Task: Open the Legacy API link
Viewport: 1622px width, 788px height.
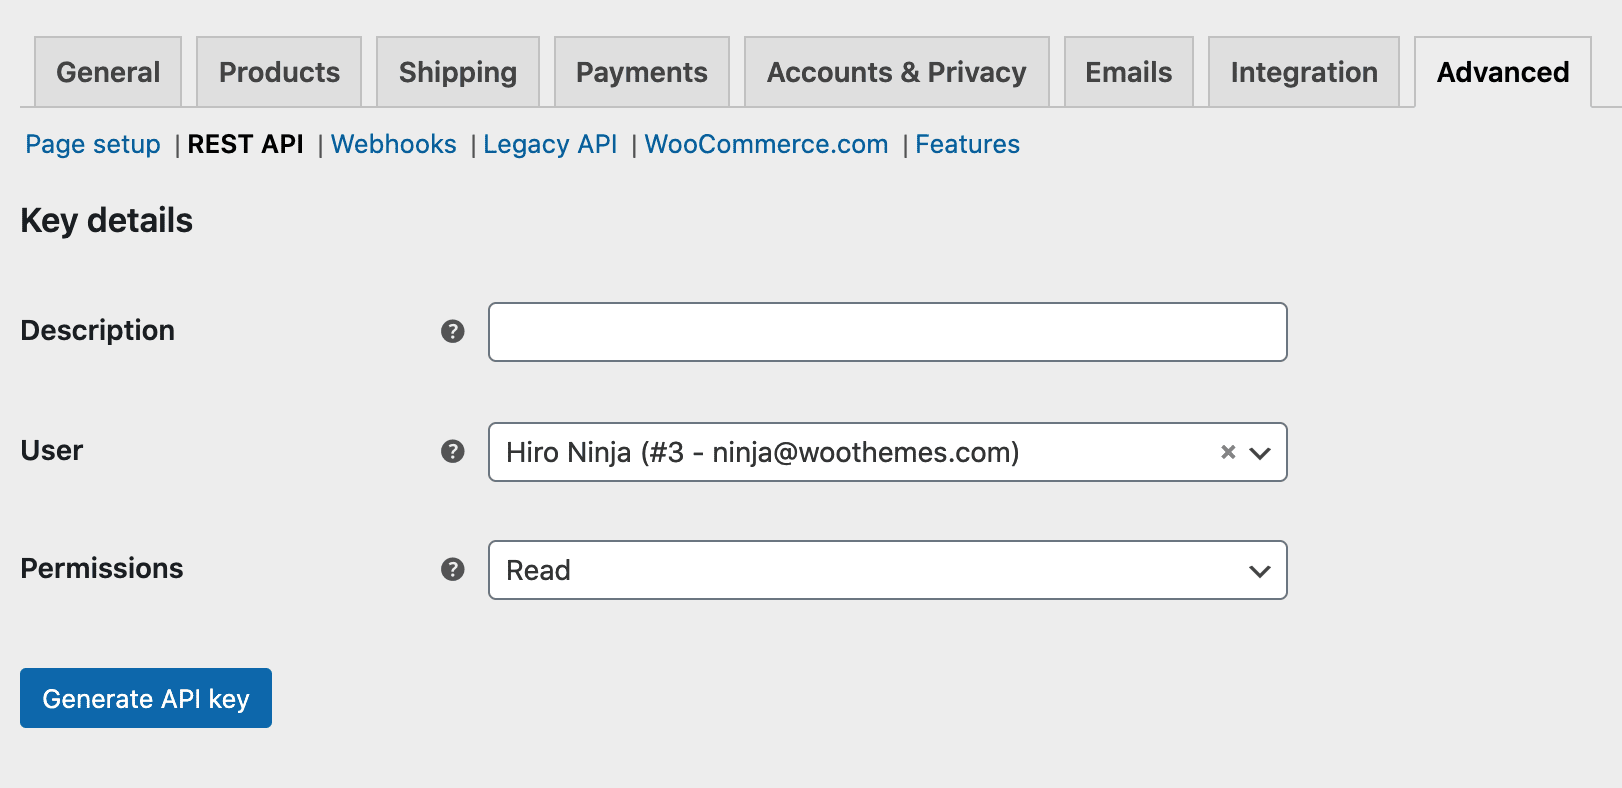Action: (550, 144)
